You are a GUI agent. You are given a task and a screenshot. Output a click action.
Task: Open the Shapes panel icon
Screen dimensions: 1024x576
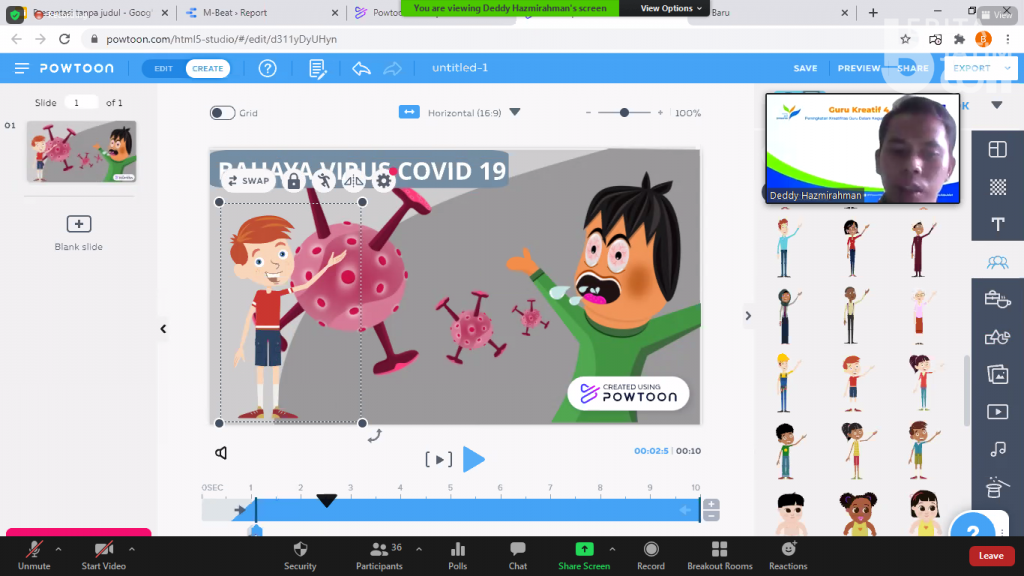[x=997, y=337]
